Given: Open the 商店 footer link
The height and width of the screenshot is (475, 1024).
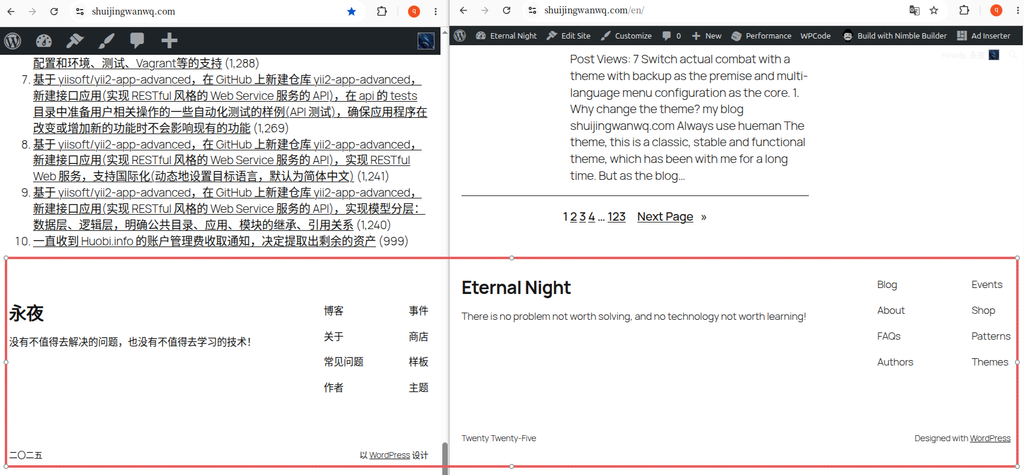Looking at the screenshot, I should (419, 337).
